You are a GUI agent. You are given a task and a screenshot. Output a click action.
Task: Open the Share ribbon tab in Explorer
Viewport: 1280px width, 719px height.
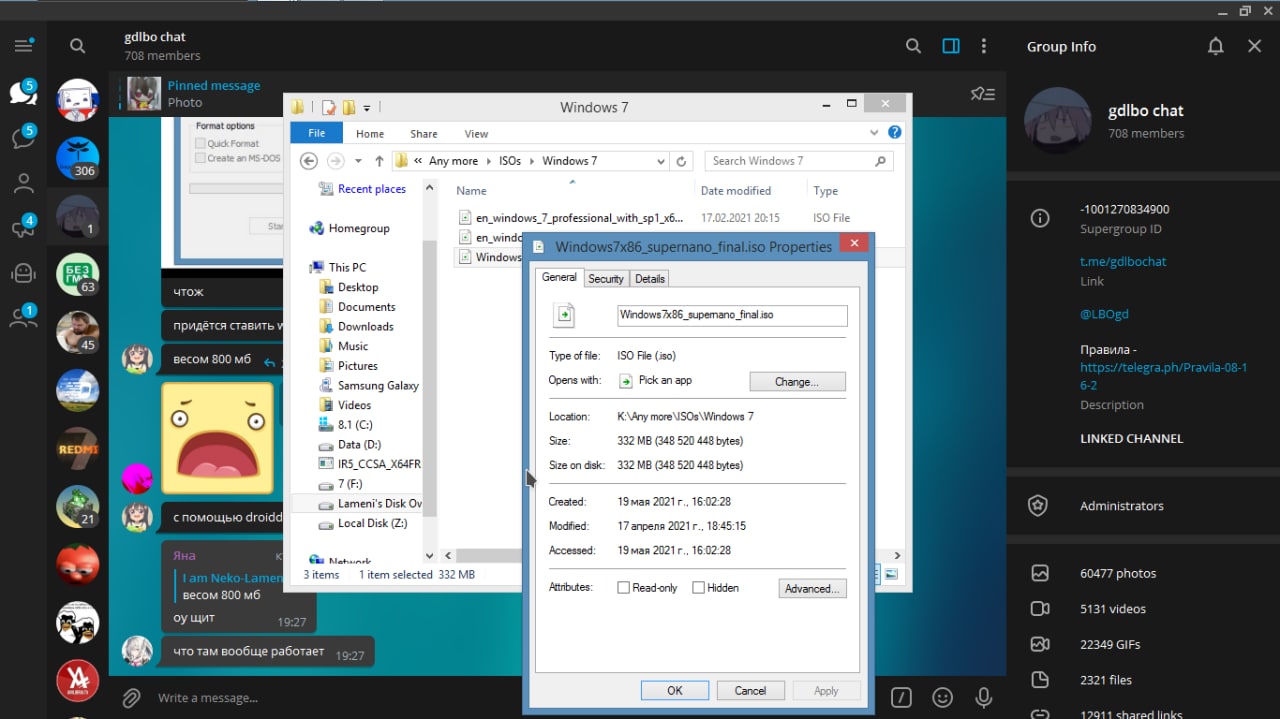click(424, 134)
